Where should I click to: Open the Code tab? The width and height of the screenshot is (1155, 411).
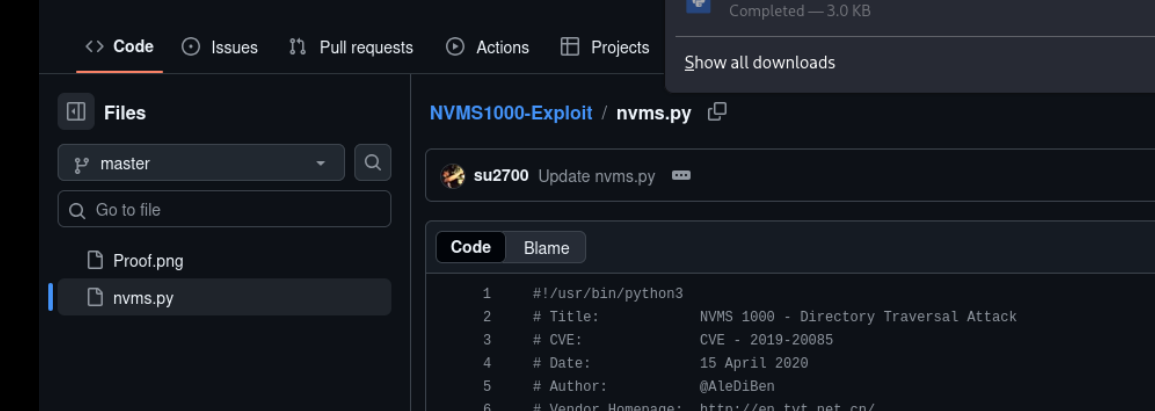[120, 47]
